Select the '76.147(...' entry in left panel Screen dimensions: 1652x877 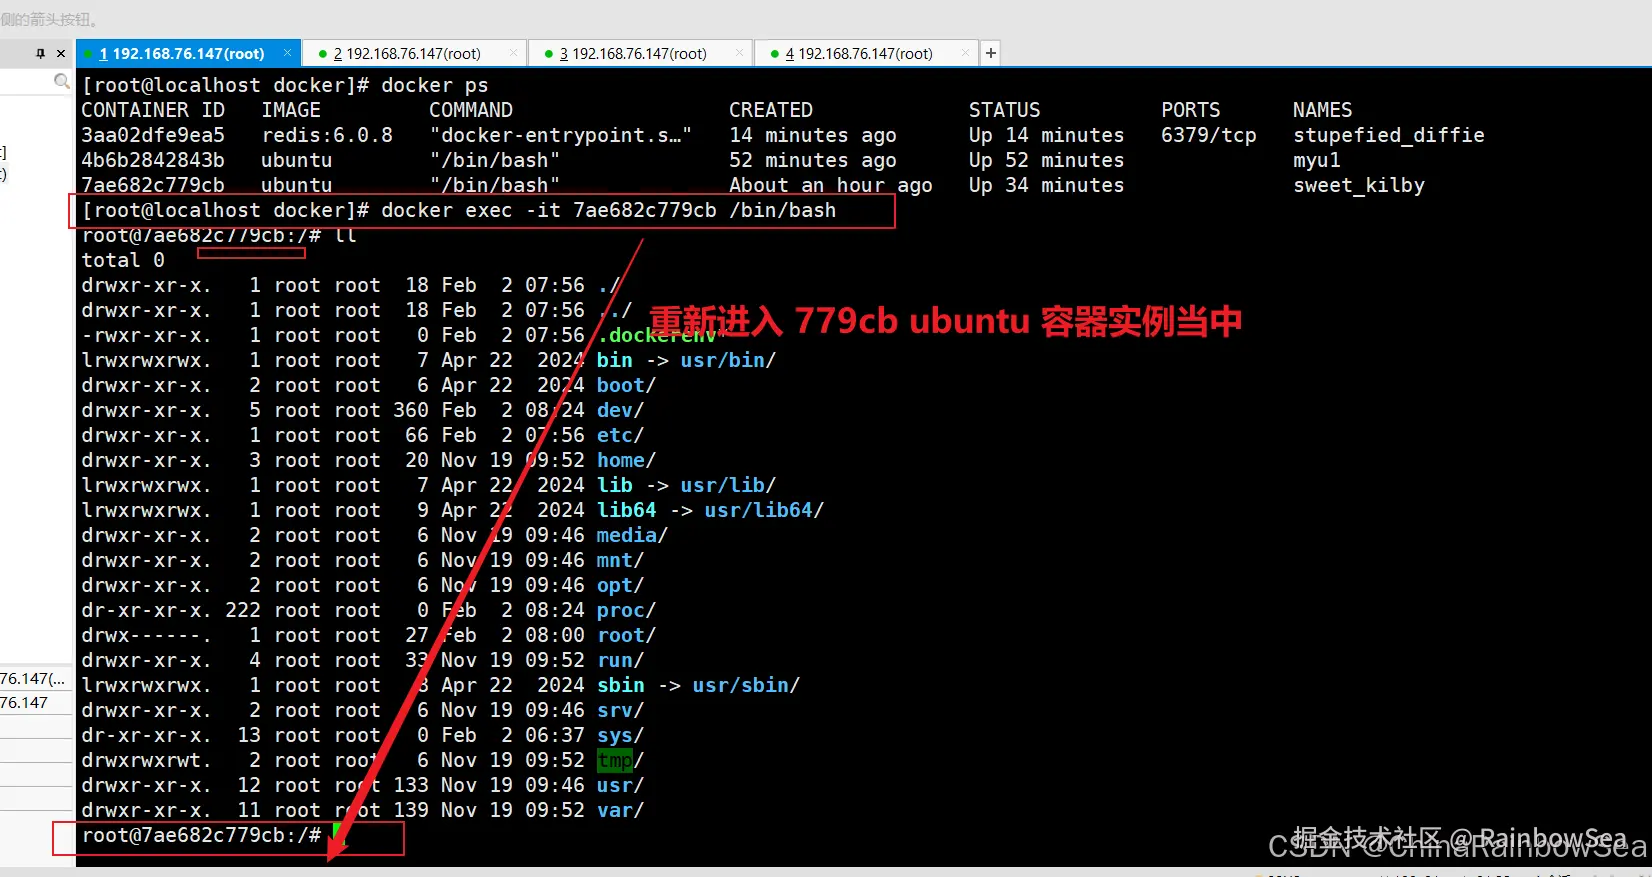pos(33,678)
